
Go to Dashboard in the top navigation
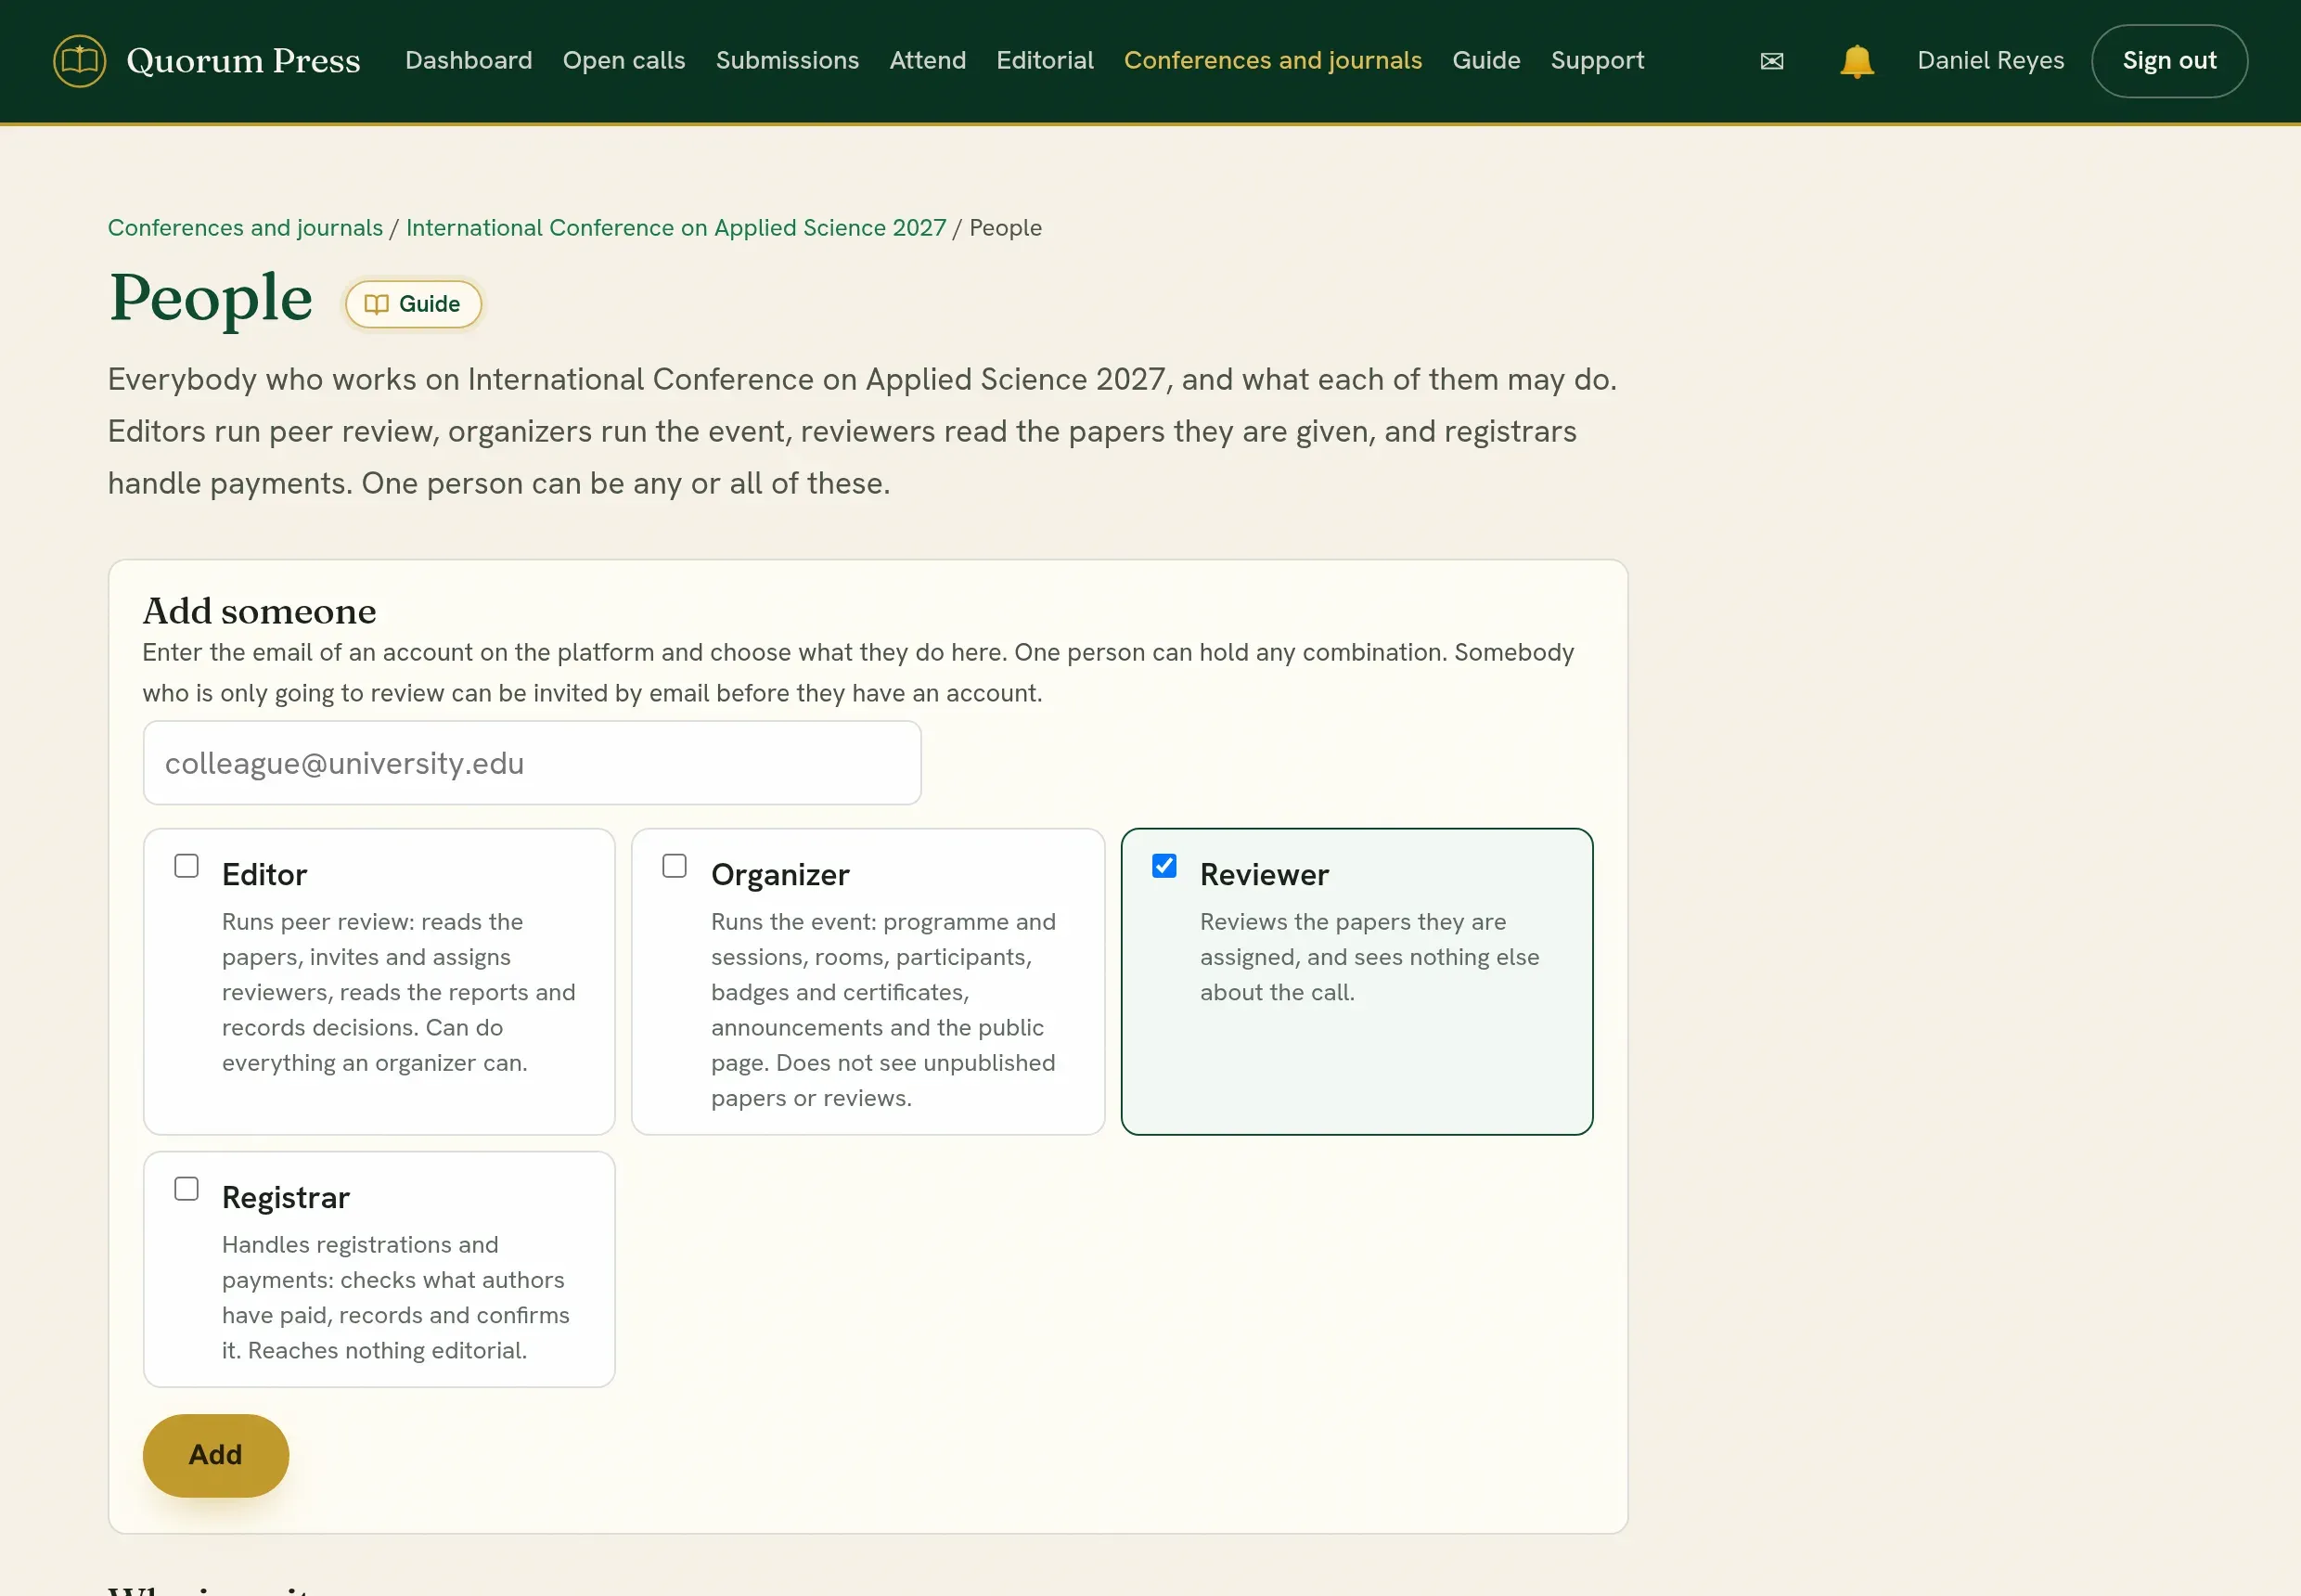(x=468, y=61)
